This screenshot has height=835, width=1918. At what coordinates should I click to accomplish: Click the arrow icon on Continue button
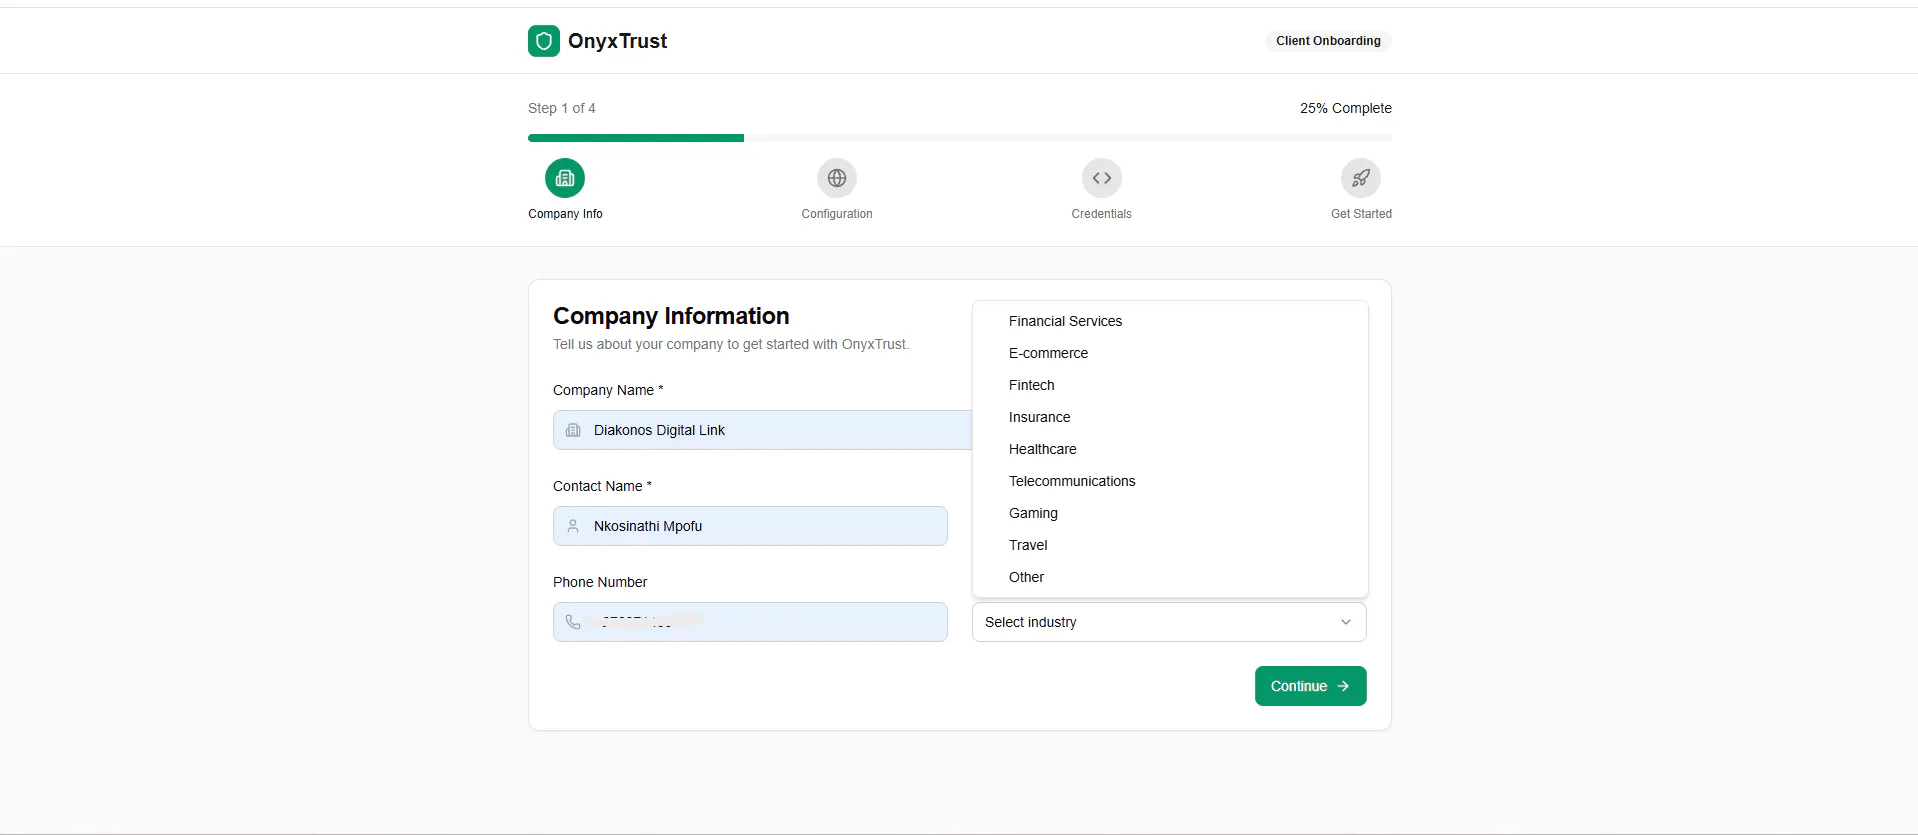click(1343, 686)
